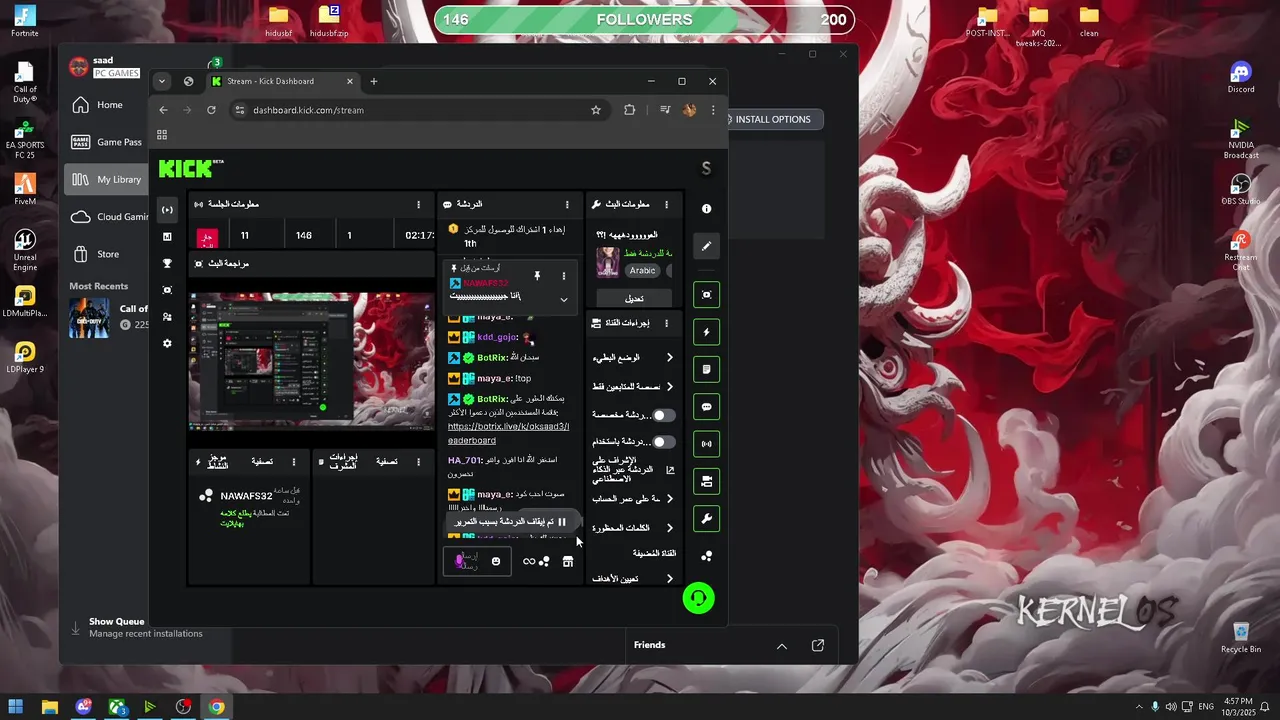Toggle the broadcast session-info widget icon
This screenshot has height=720, width=1280.
706,444
